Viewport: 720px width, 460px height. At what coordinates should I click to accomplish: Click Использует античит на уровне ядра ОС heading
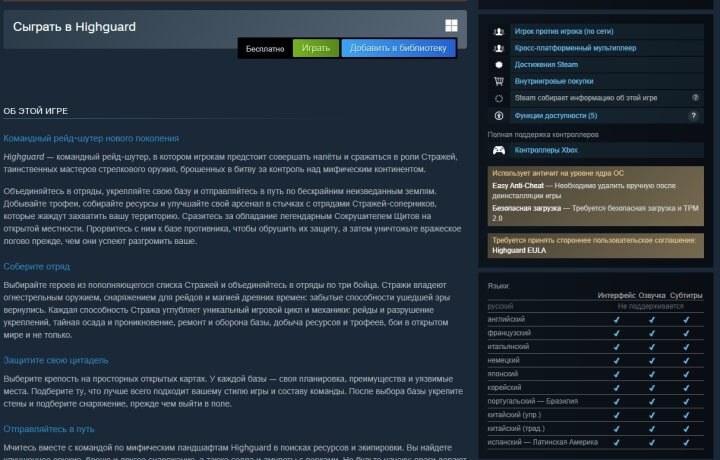click(558, 173)
